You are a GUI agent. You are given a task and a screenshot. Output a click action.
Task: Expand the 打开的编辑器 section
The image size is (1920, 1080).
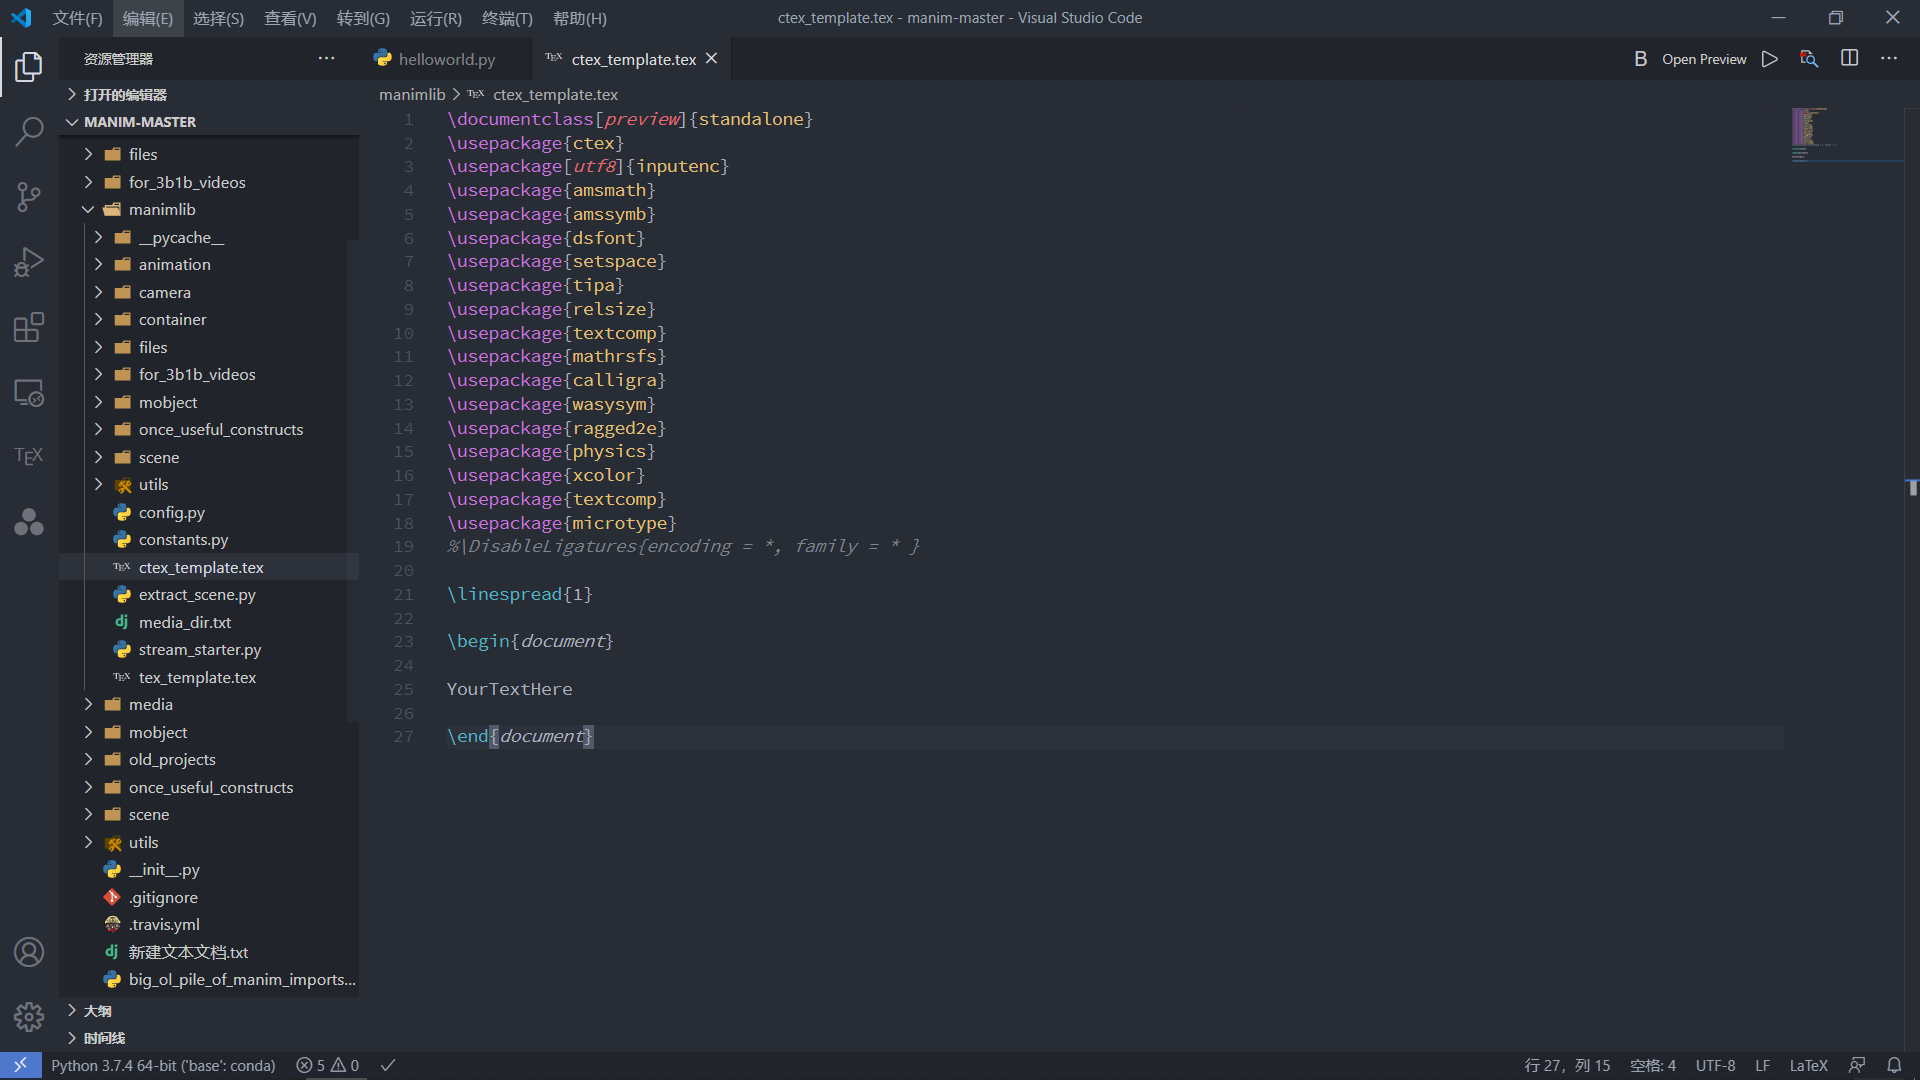pos(210,95)
